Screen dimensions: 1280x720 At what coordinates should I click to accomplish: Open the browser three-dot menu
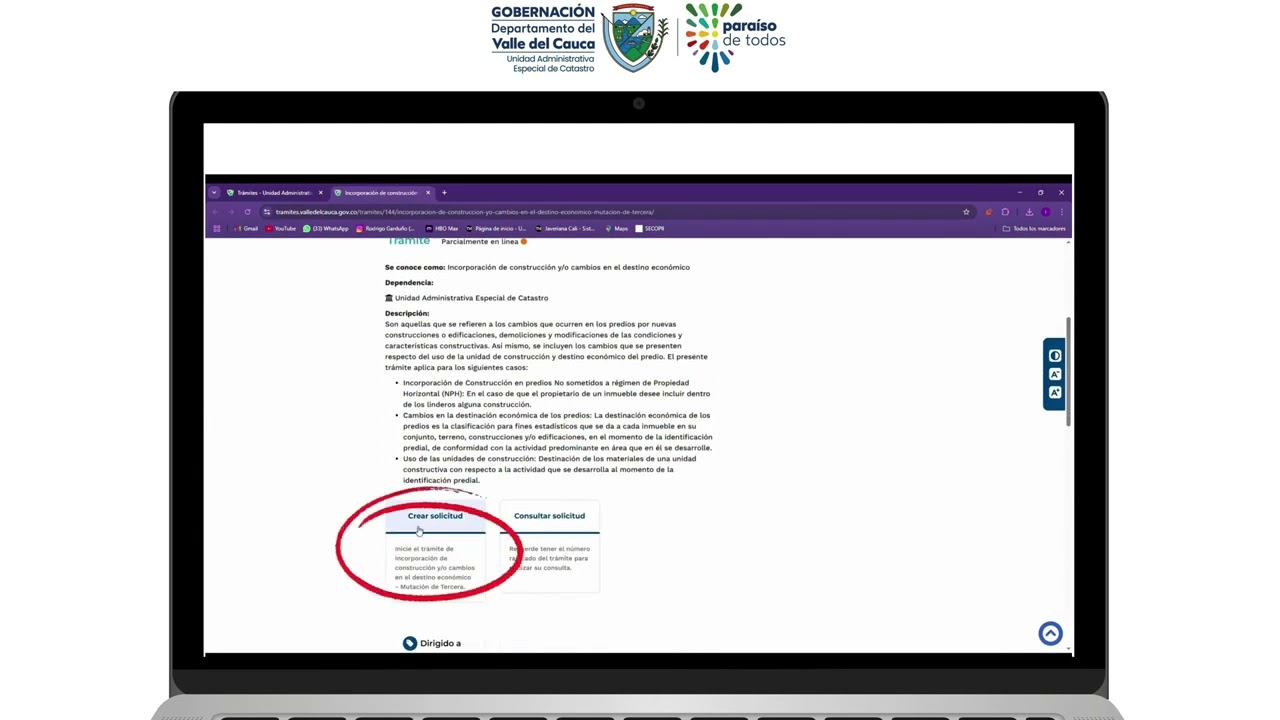[1062, 212]
